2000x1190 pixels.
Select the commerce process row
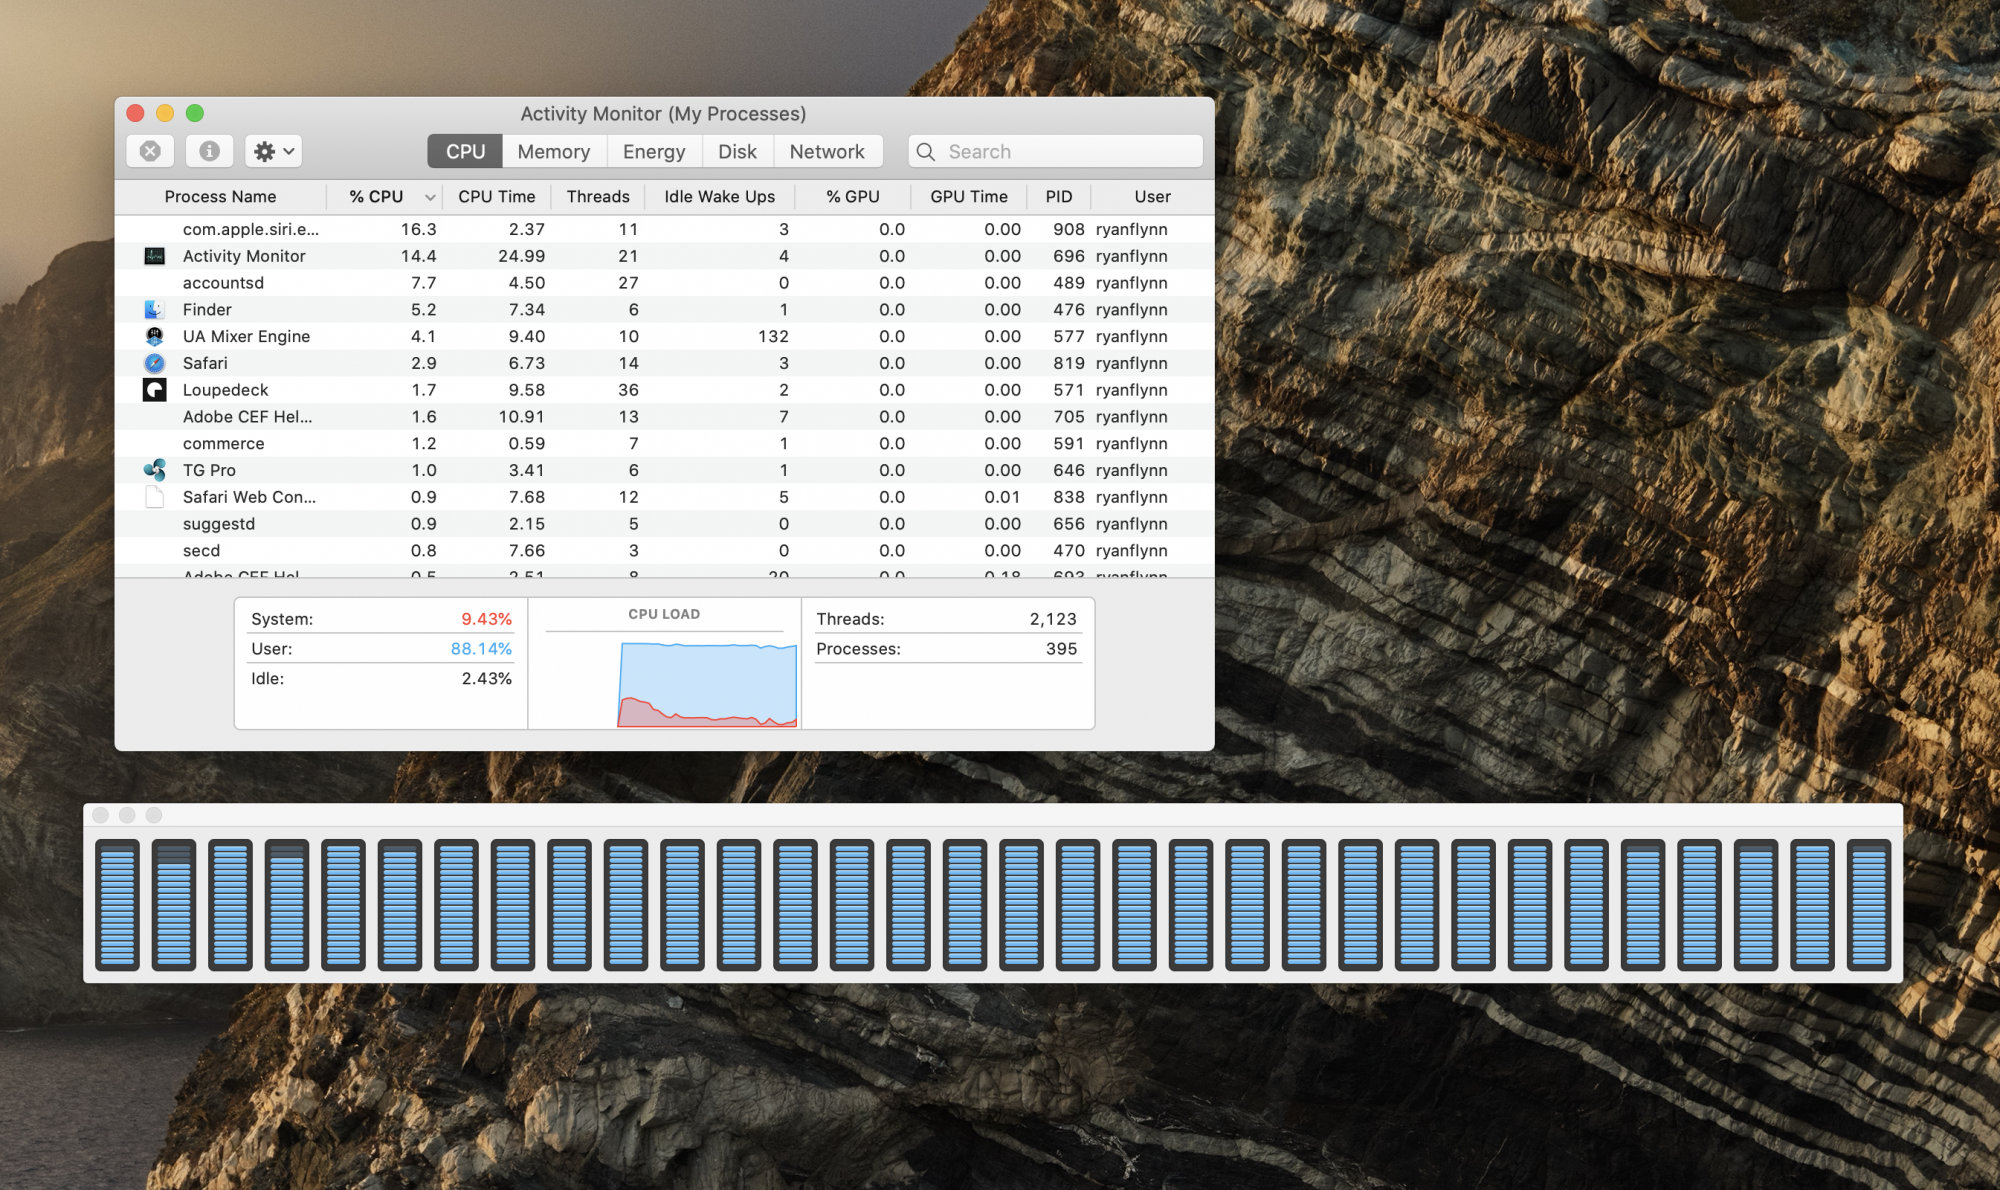point(665,443)
